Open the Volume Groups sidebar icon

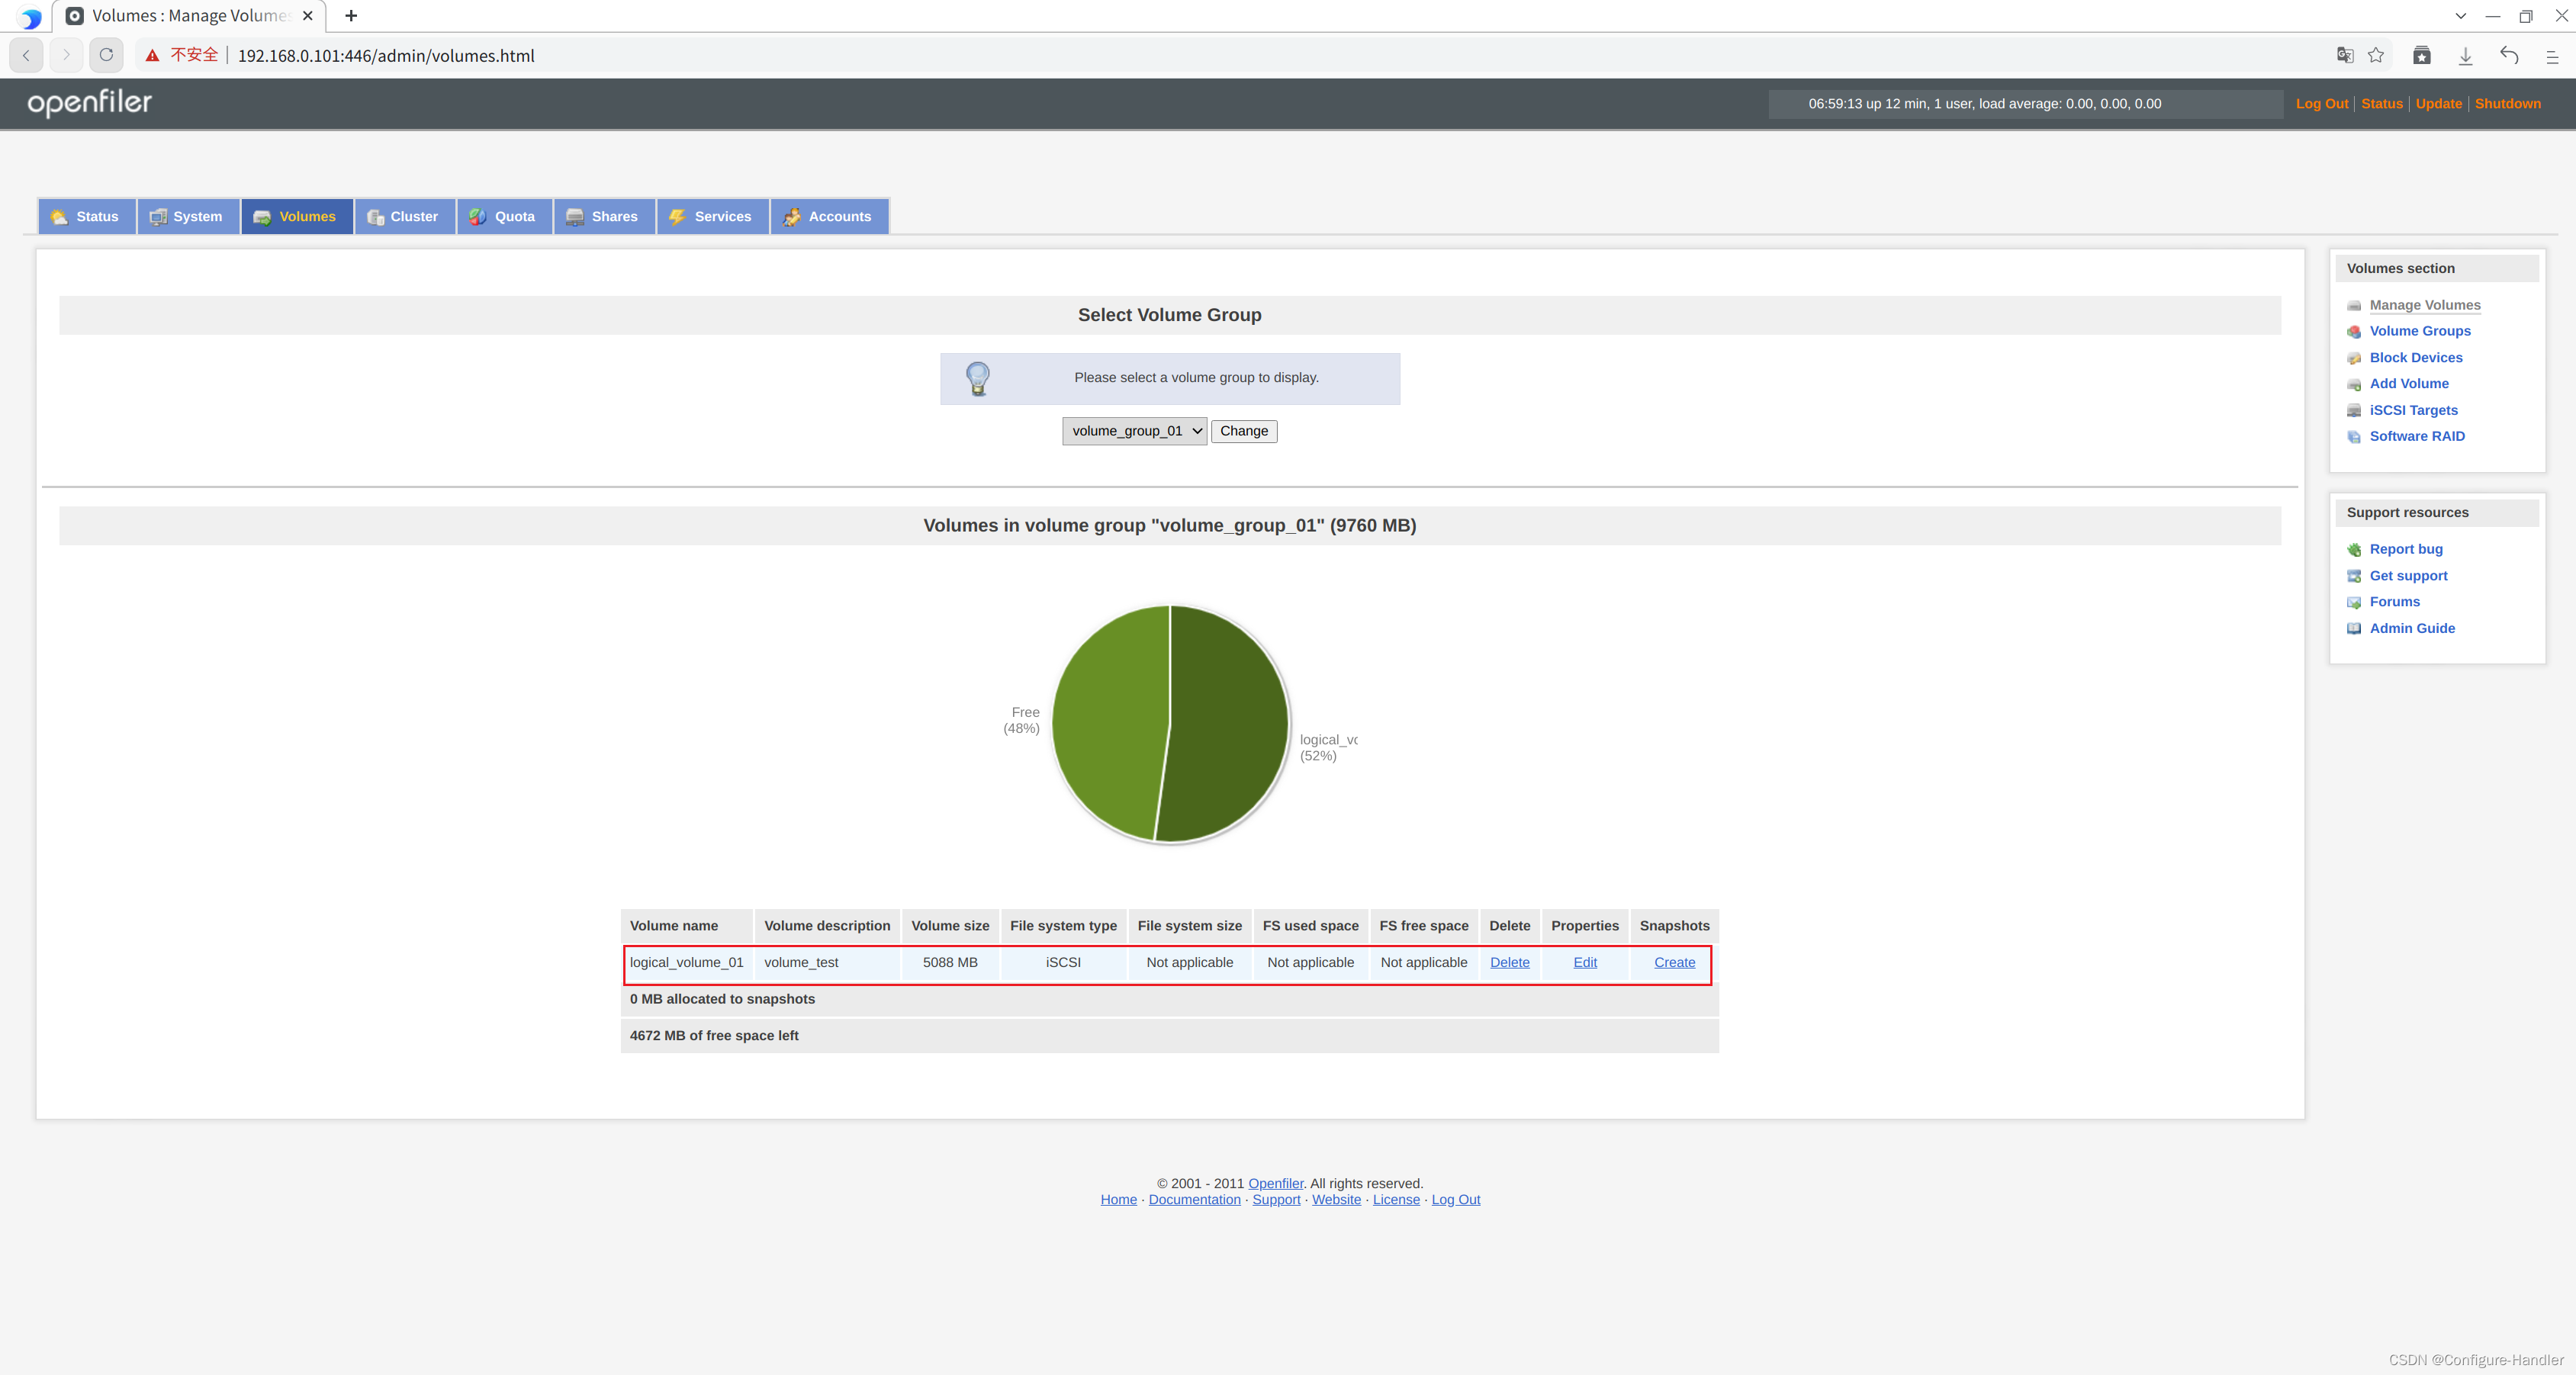click(2355, 331)
